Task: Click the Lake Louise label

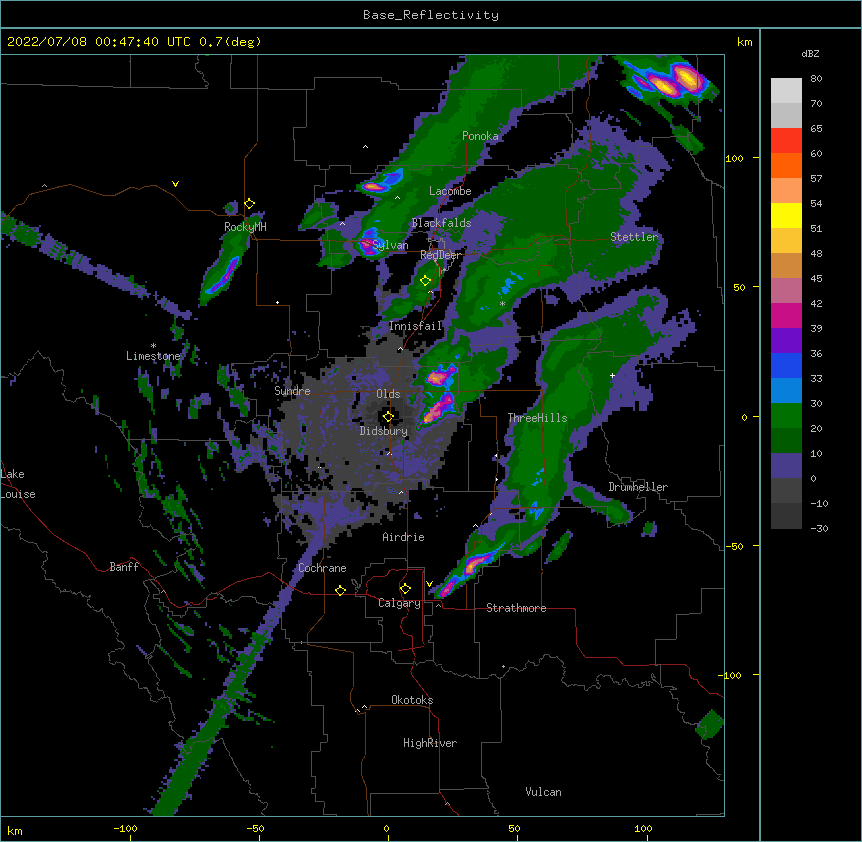Action: tap(16, 484)
